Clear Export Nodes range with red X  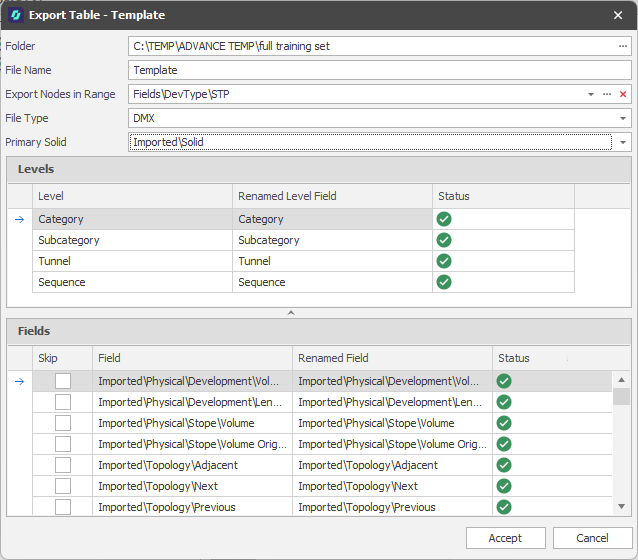[x=623, y=94]
